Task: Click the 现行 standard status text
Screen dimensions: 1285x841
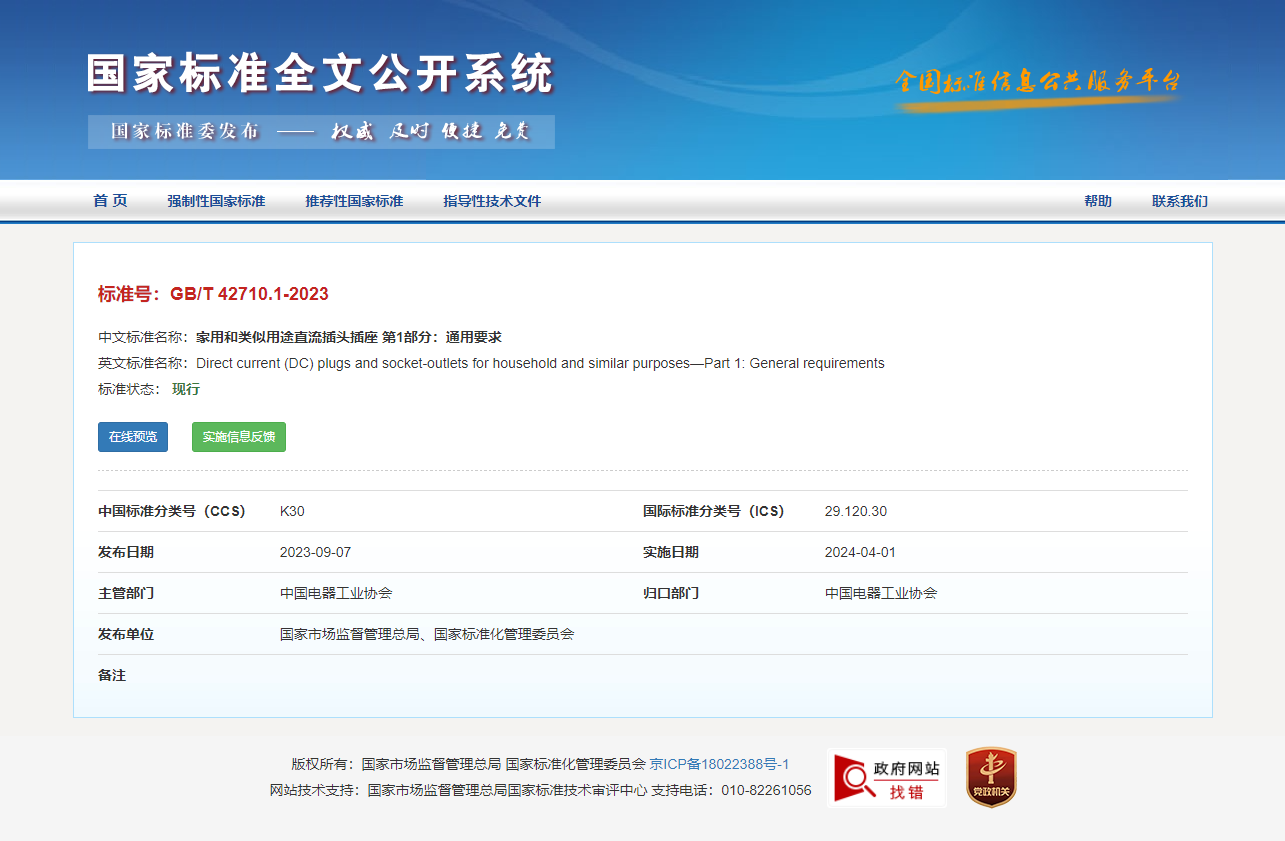Action: click(186, 389)
